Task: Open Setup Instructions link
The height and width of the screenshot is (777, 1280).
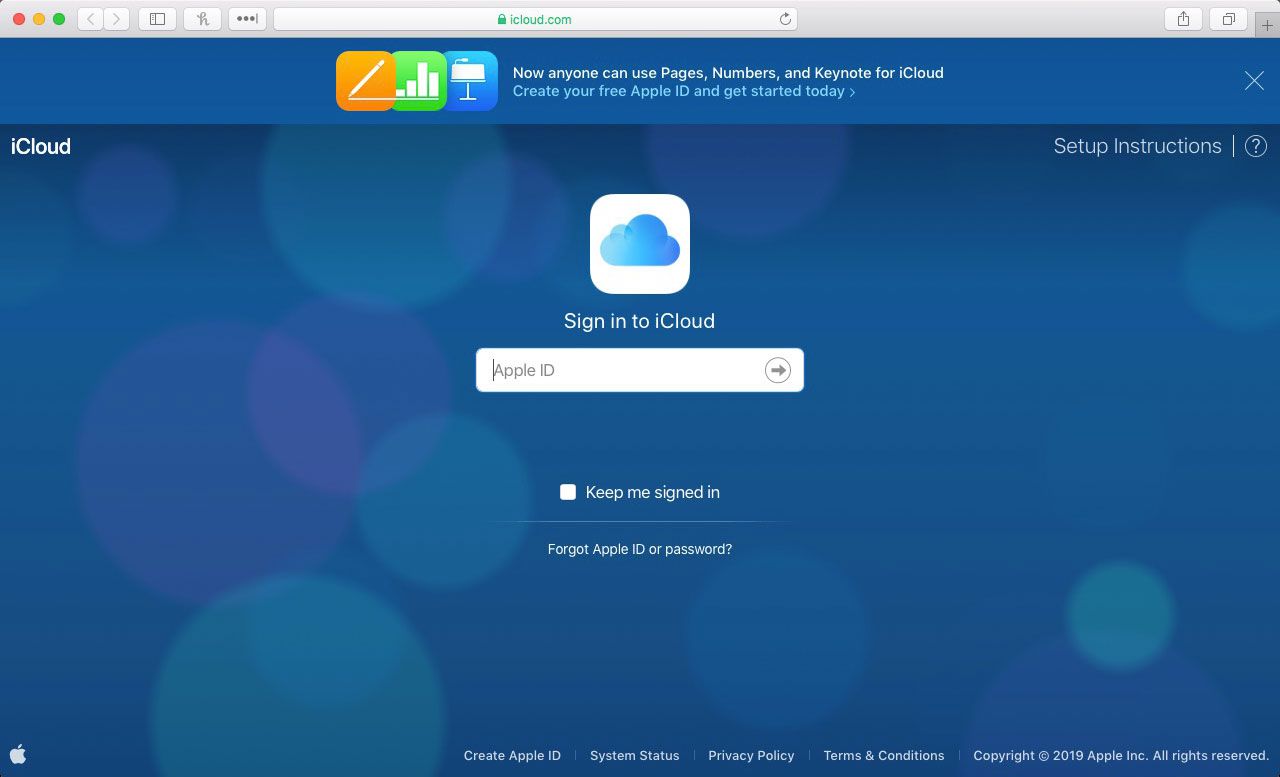Action: point(1137,146)
